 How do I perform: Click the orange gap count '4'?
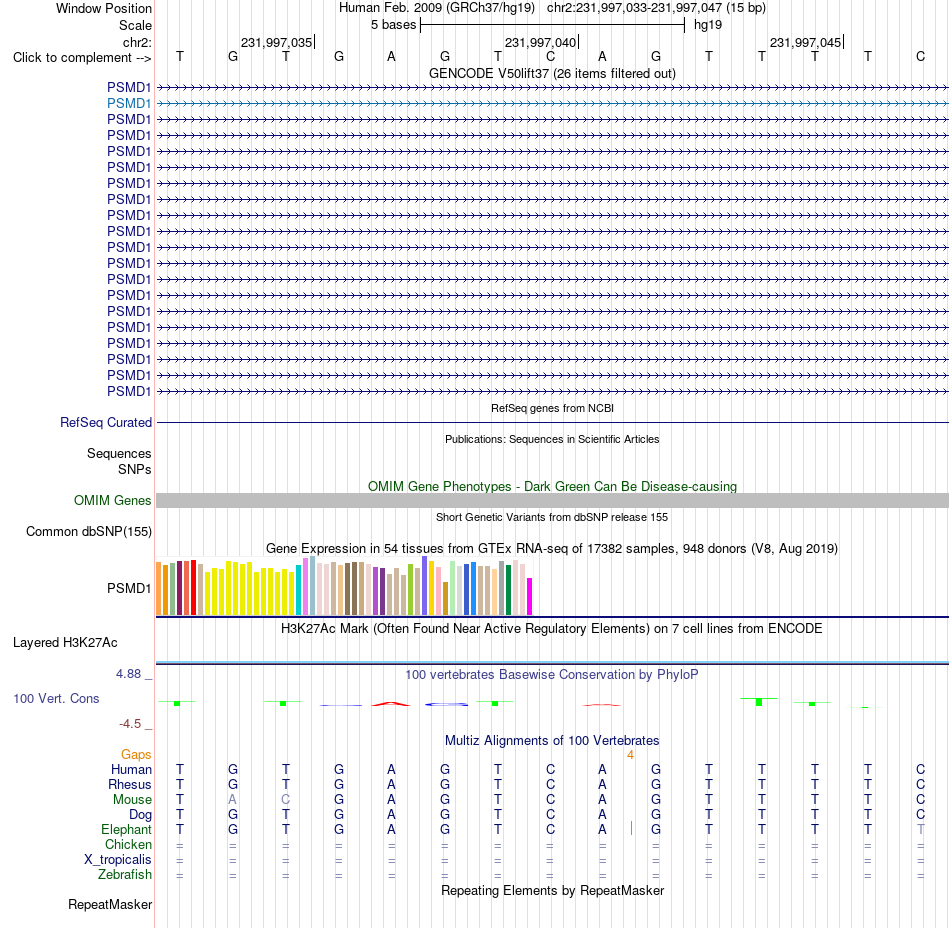tap(630, 755)
